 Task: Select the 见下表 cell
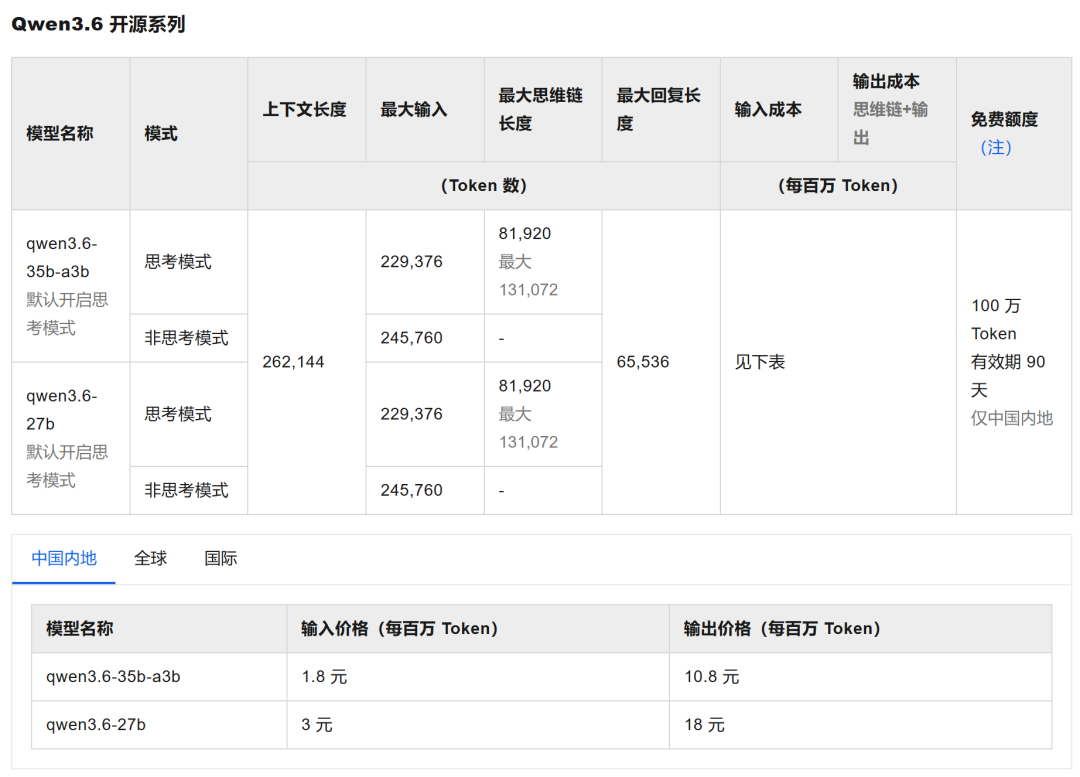click(x=758, y=362)
